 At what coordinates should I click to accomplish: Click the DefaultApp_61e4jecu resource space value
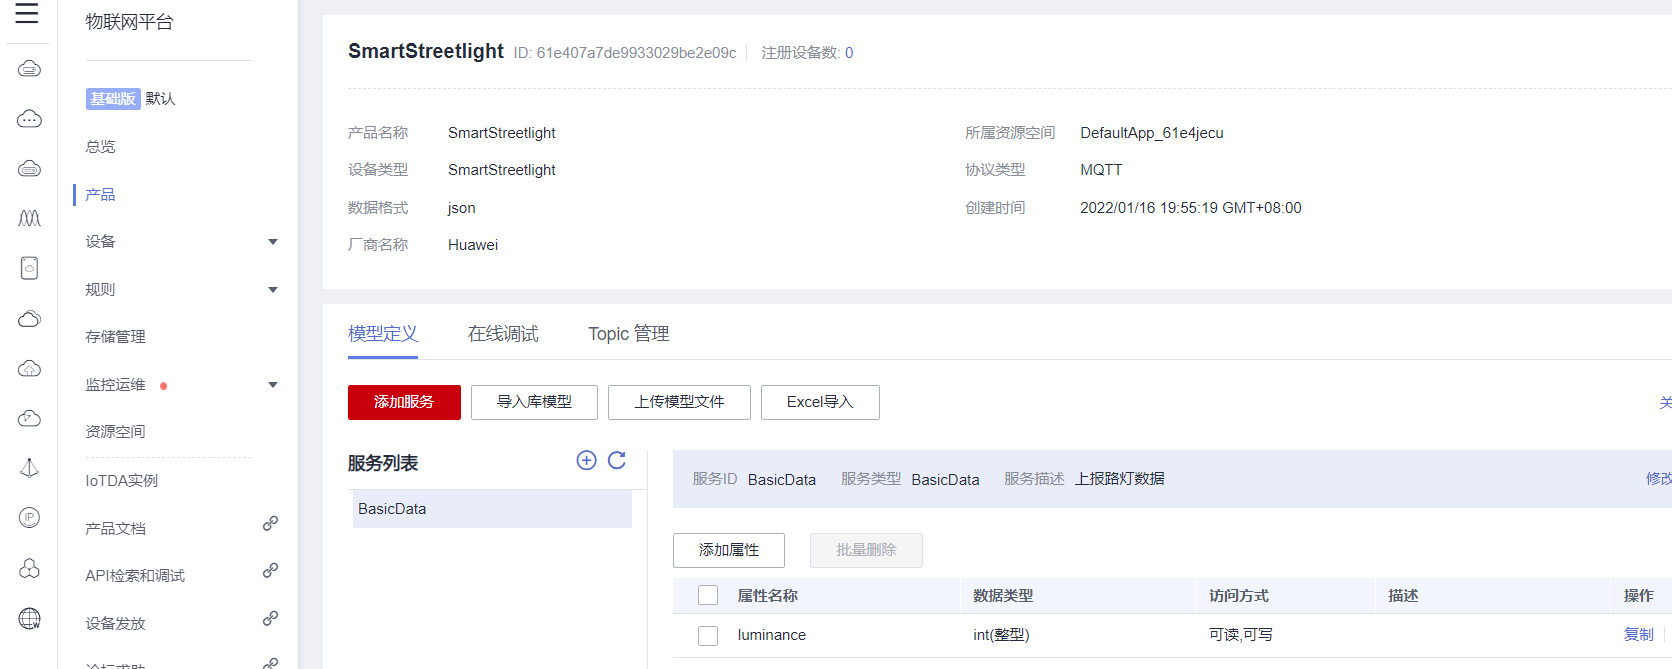[x=1152, y=133]
